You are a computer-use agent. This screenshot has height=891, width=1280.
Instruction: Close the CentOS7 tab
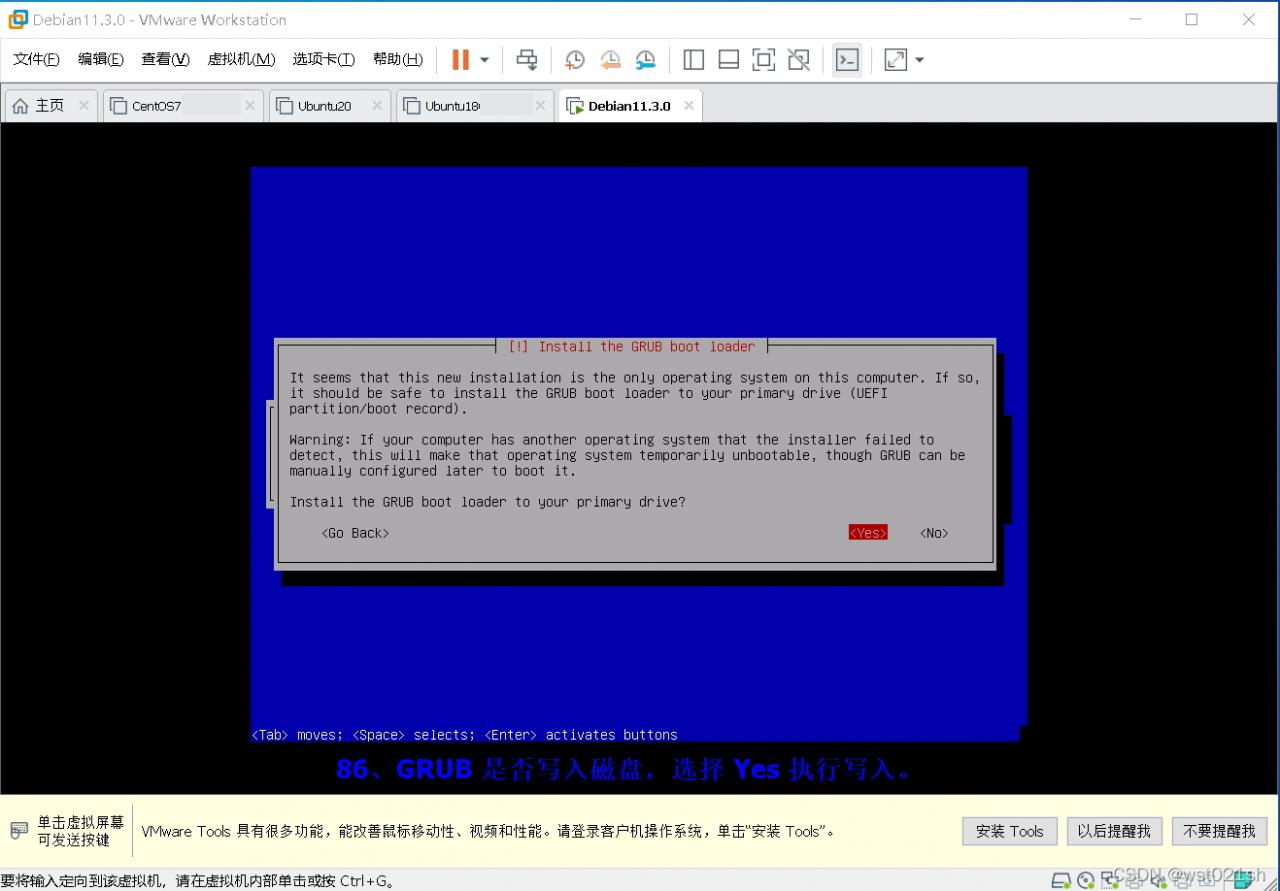pyautogui.click(x=249, y=105)
